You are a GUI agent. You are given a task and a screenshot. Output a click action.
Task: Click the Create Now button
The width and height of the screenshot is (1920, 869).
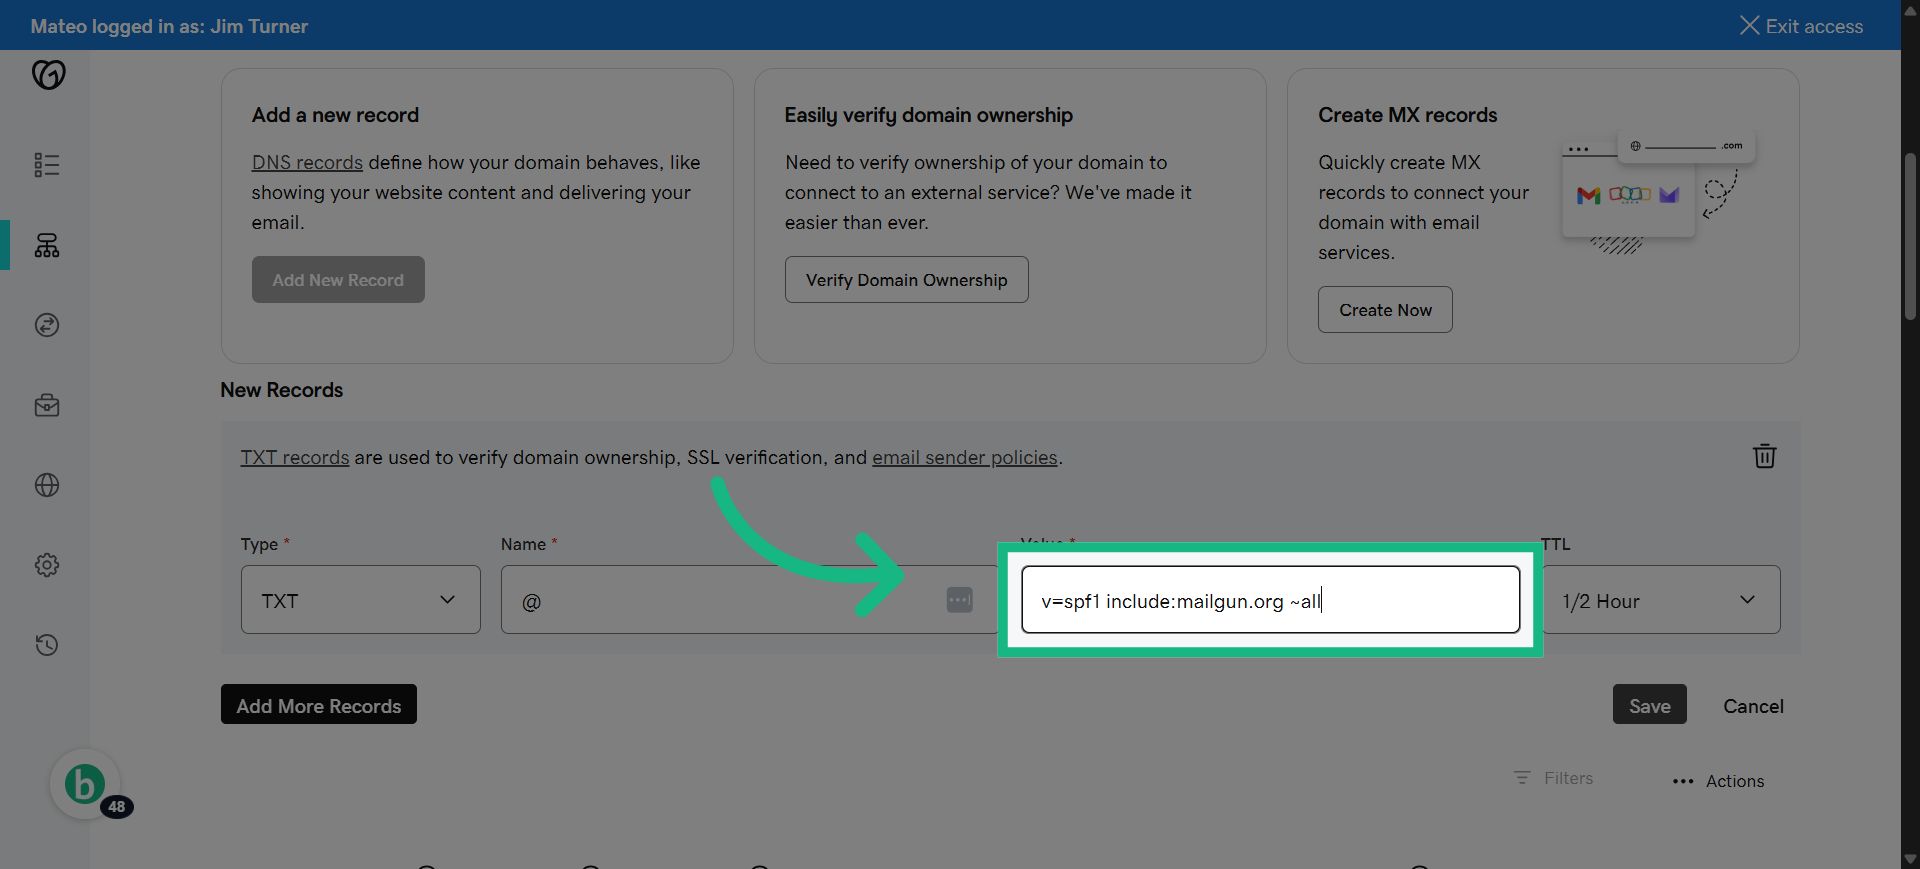(1385, 310)
